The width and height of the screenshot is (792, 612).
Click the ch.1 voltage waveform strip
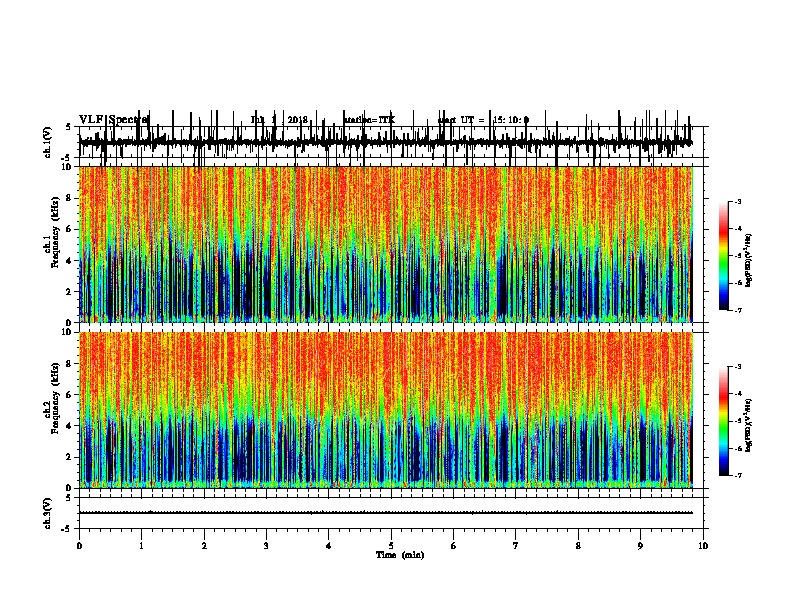click(x=386, y=142)
